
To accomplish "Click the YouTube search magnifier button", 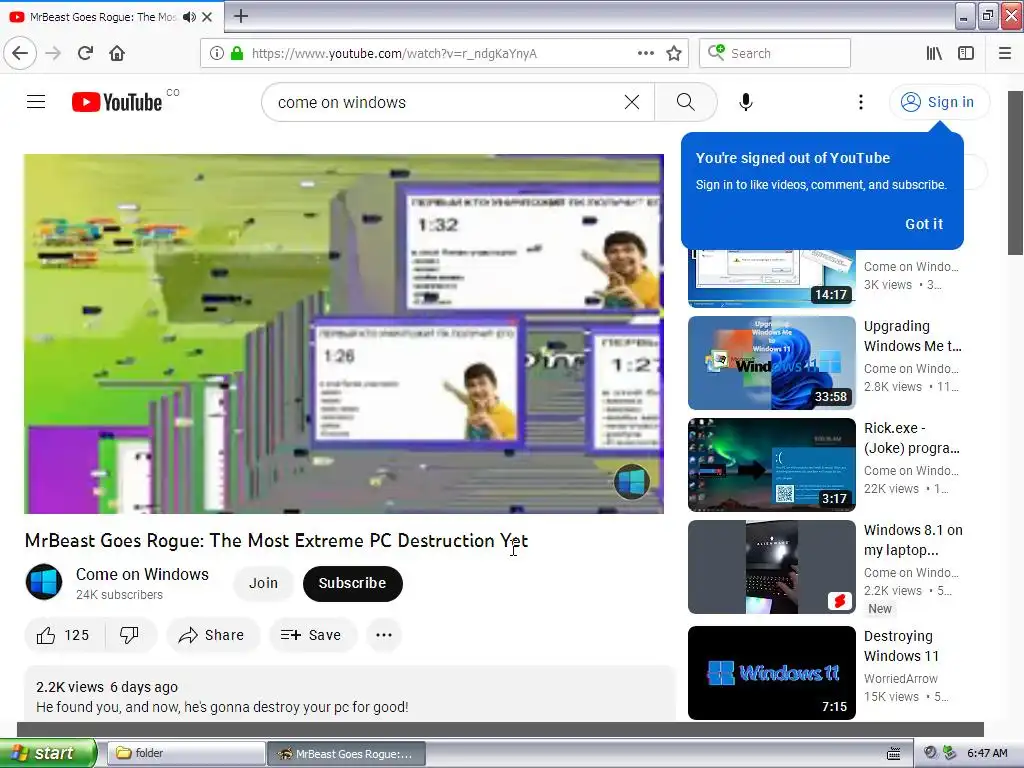I will coord(686,102).
